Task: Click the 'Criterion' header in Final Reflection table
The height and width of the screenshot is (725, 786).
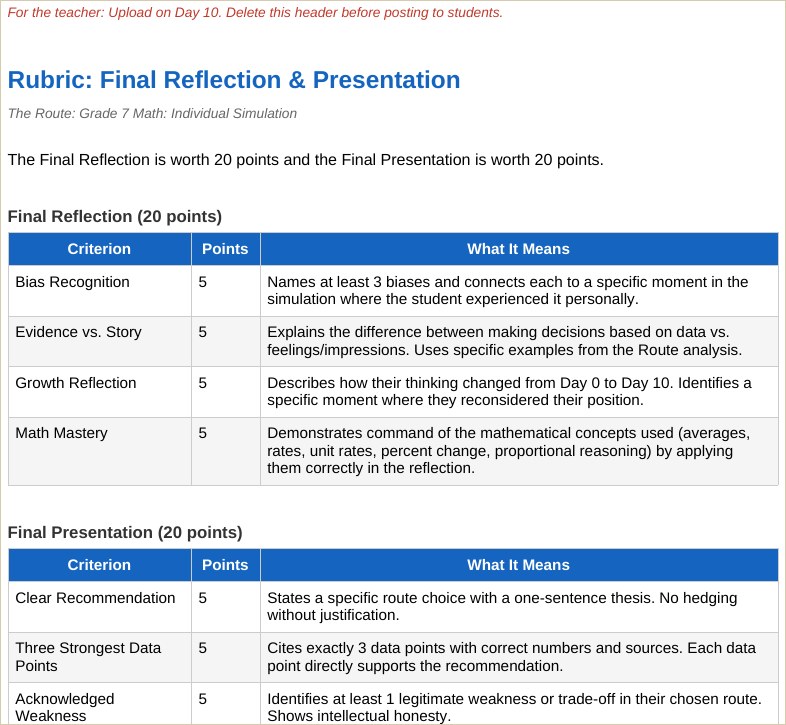Action: click(99, 249)
